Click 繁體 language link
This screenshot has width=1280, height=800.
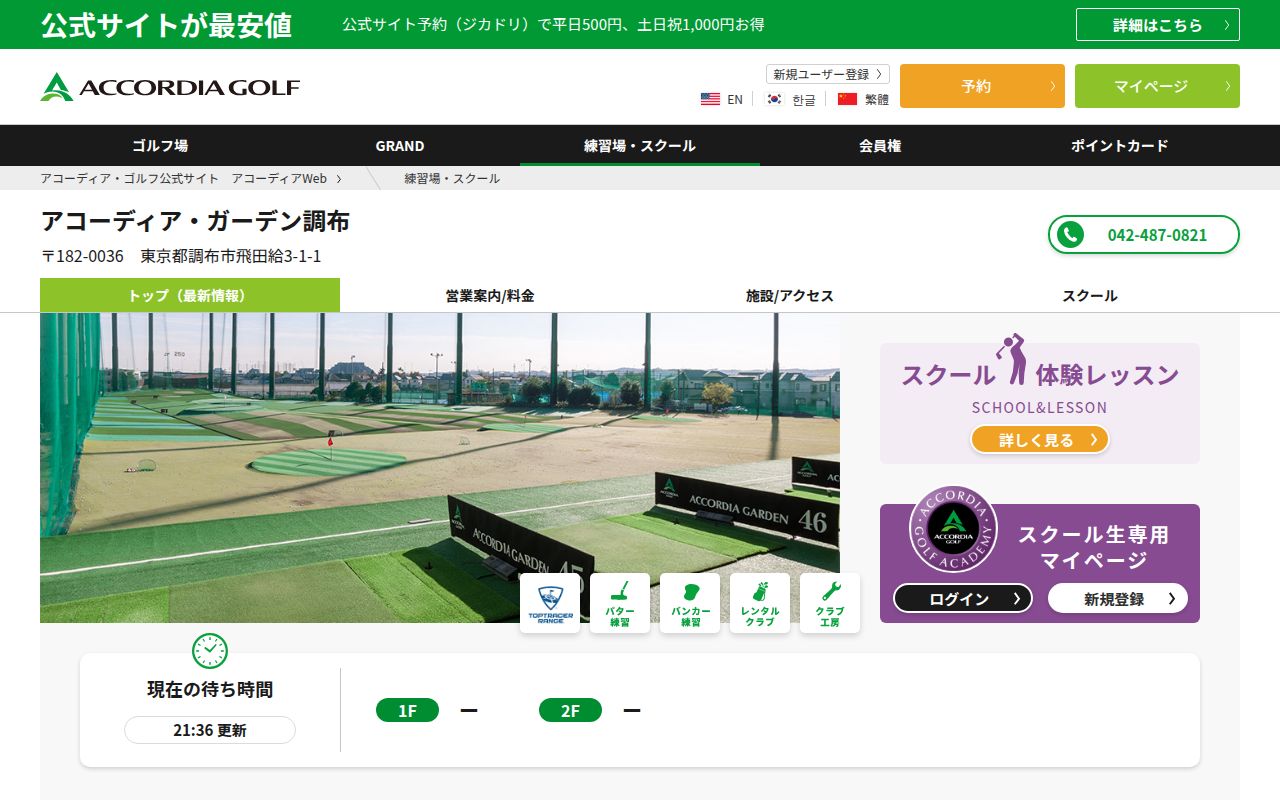coord(877,99)
